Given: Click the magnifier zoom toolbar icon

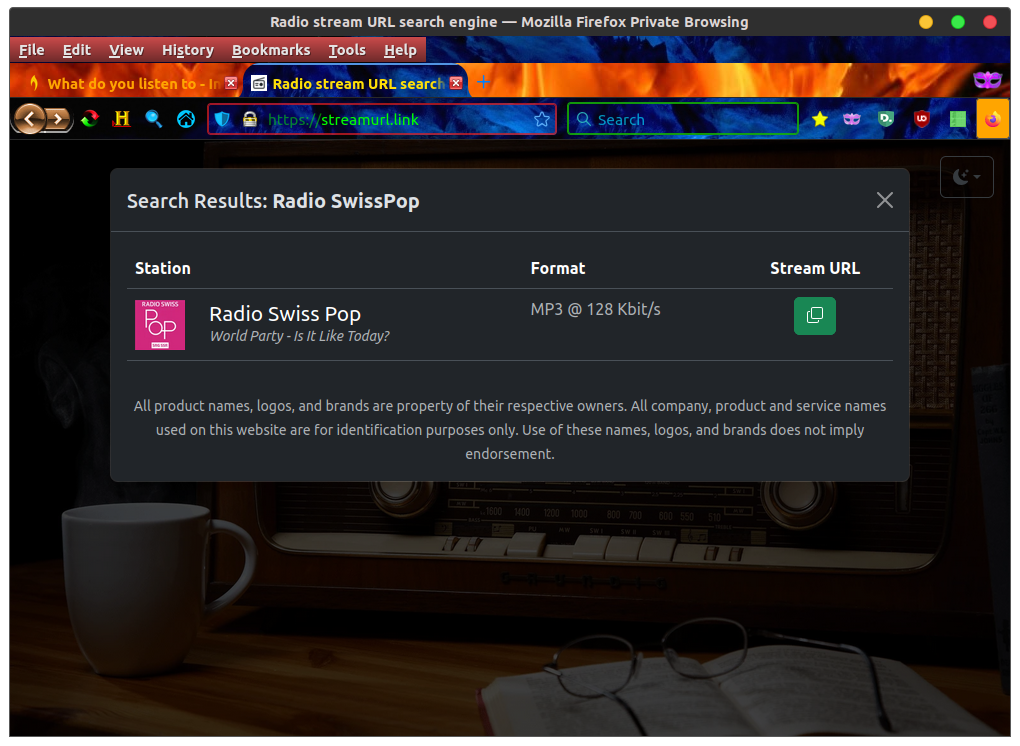Looking at the screenshot, I should pos(154,119).
